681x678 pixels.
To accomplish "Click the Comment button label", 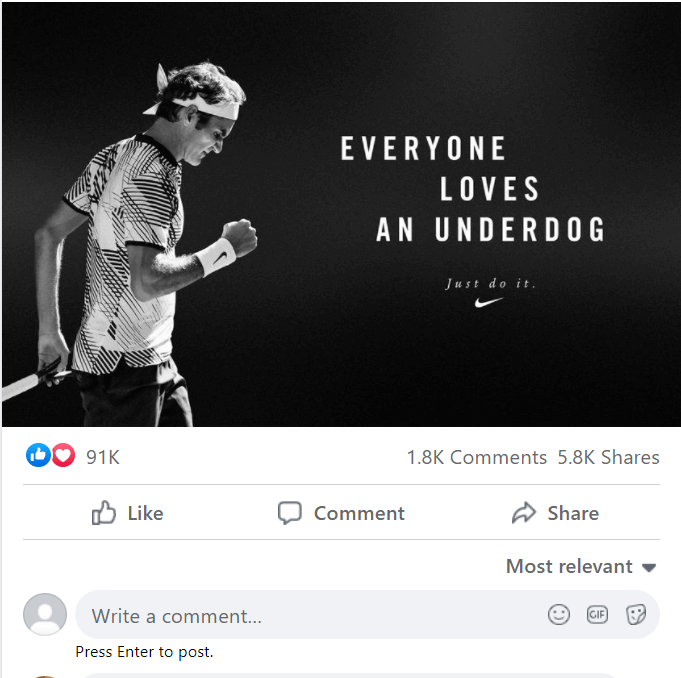I will coord(359,513).
